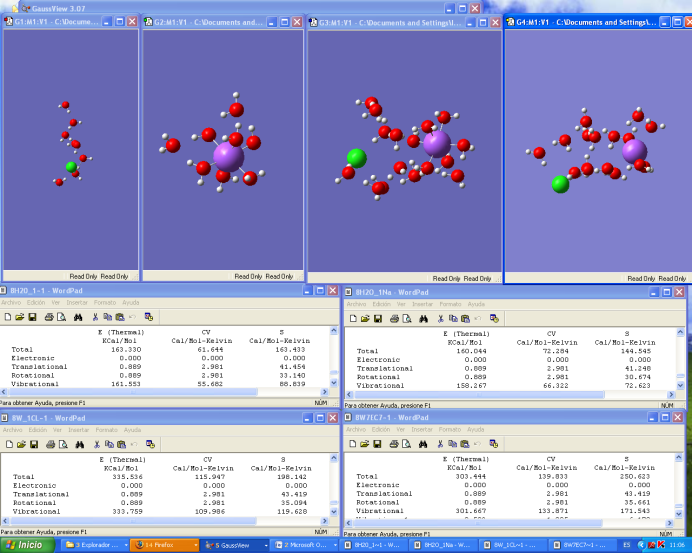692x553 pixels.
Task: Open the Archivo menu in 8H2O_1-1 WordPad
Action: [11, 302]
